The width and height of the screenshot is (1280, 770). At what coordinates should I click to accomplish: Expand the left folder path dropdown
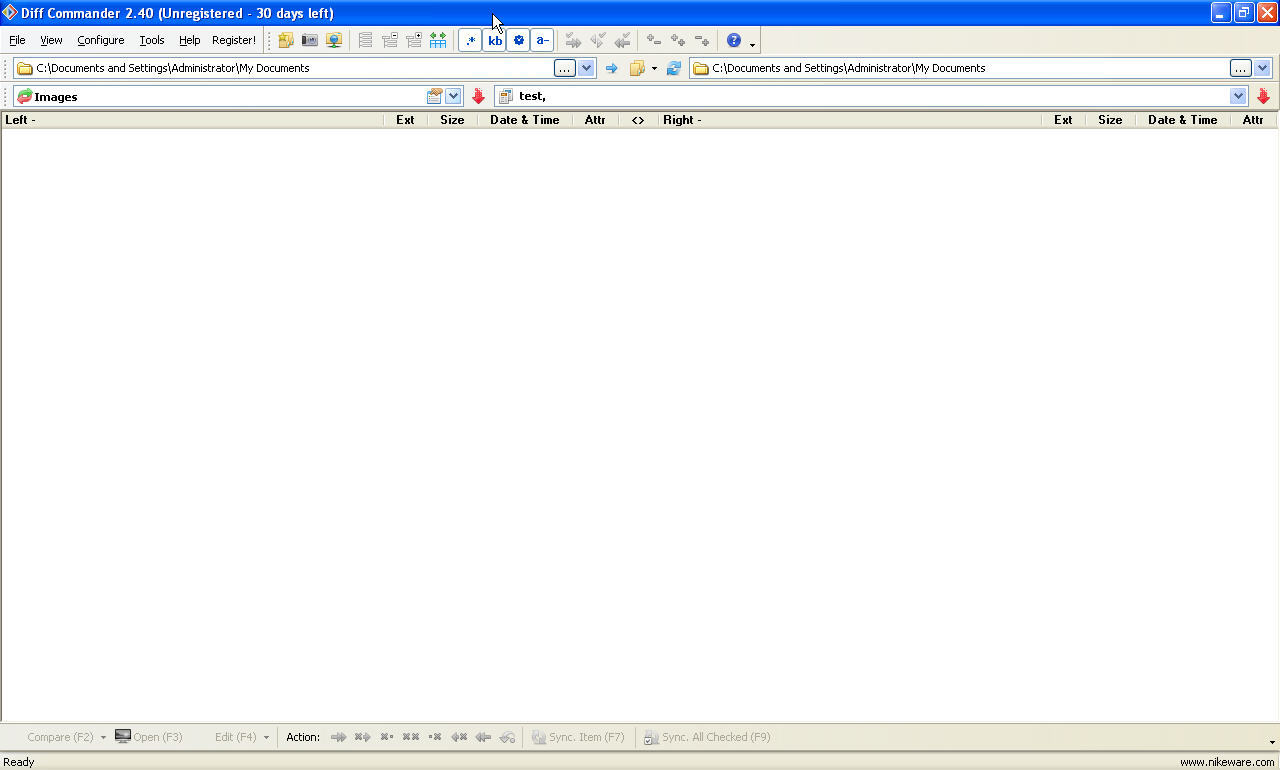(587, 68)
